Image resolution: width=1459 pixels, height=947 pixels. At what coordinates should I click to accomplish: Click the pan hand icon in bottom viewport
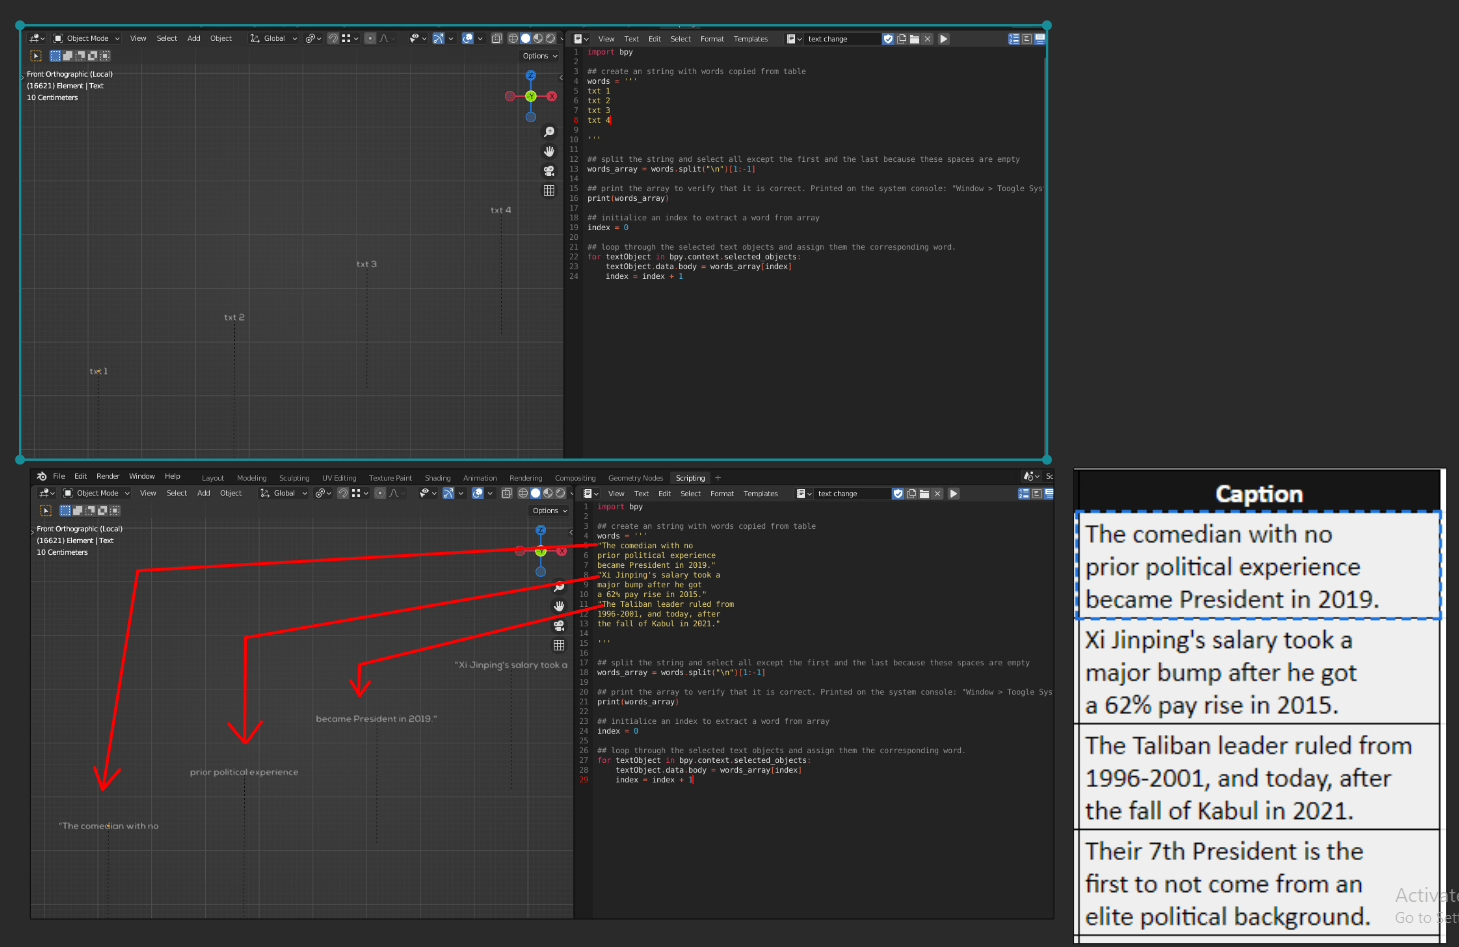click(x=559, y=606)
